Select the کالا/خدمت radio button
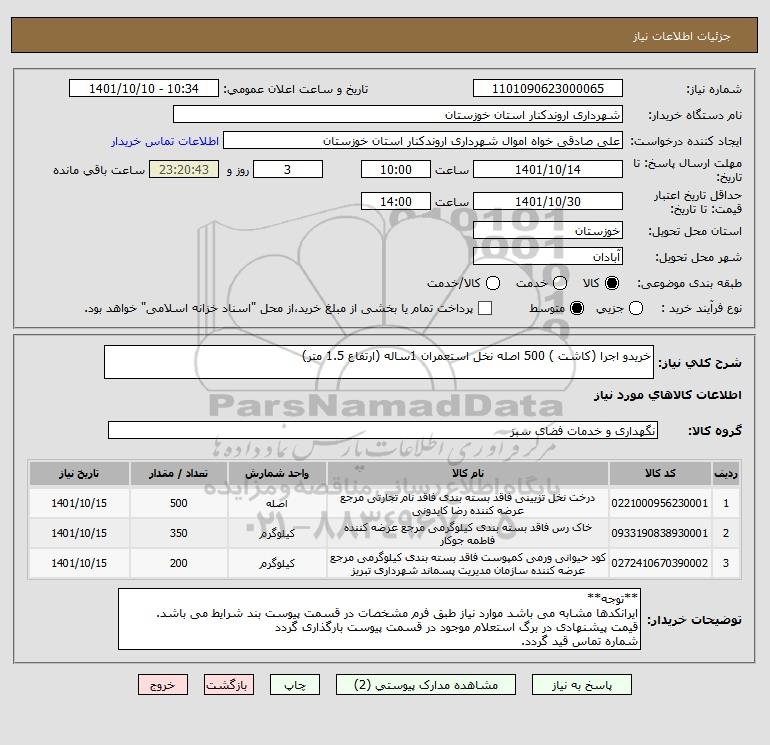This screenshot has width=770, height=745. (x=493, y=283)
